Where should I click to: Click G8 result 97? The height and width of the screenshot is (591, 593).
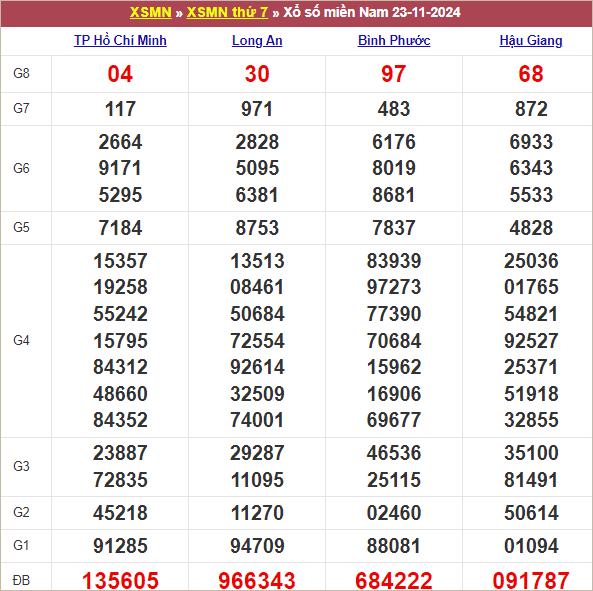pos(394,74)
